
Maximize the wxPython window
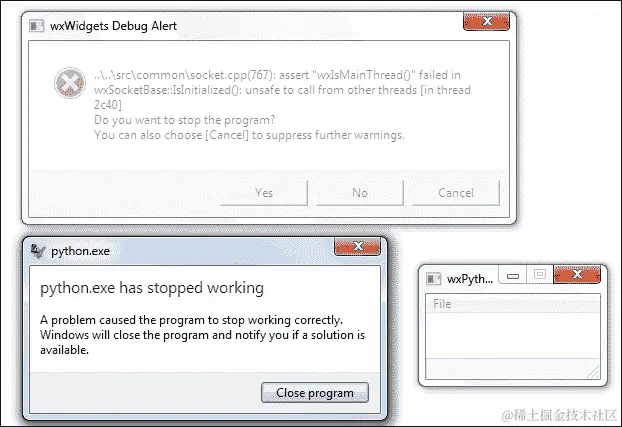click(x=540, y=275)
